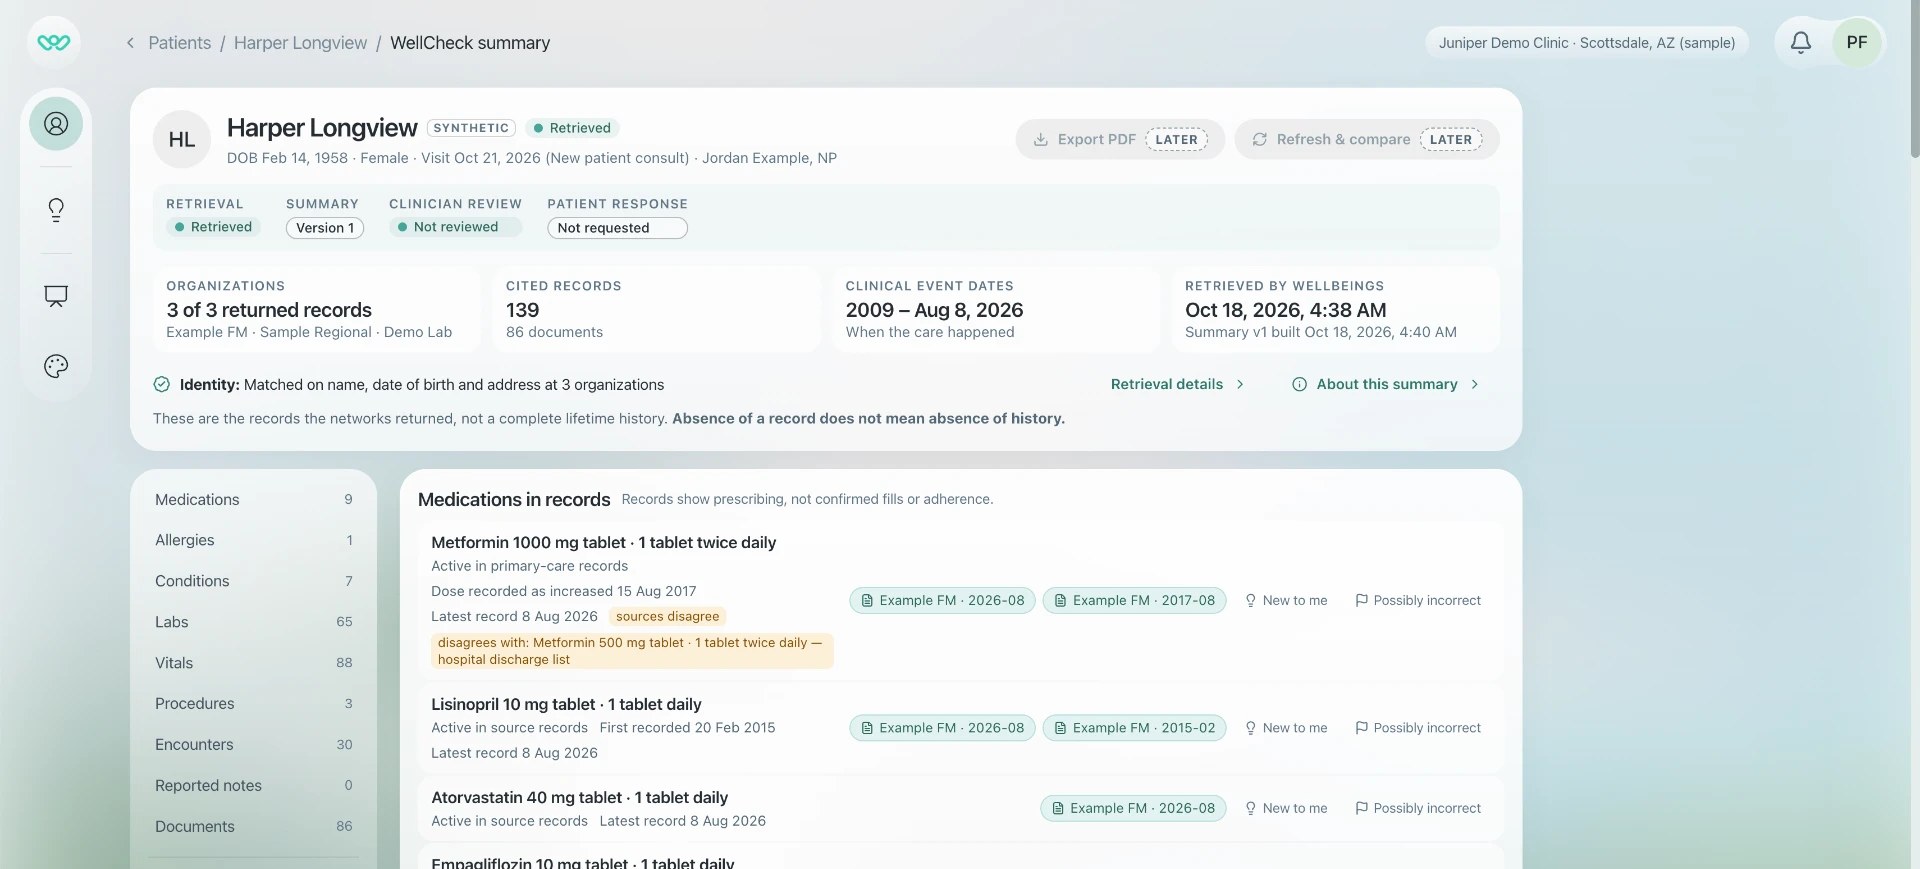This screenshot has width=1920, height=869.
Task: Go back using the breadcrumb chevron
Action: pos(130,43)
